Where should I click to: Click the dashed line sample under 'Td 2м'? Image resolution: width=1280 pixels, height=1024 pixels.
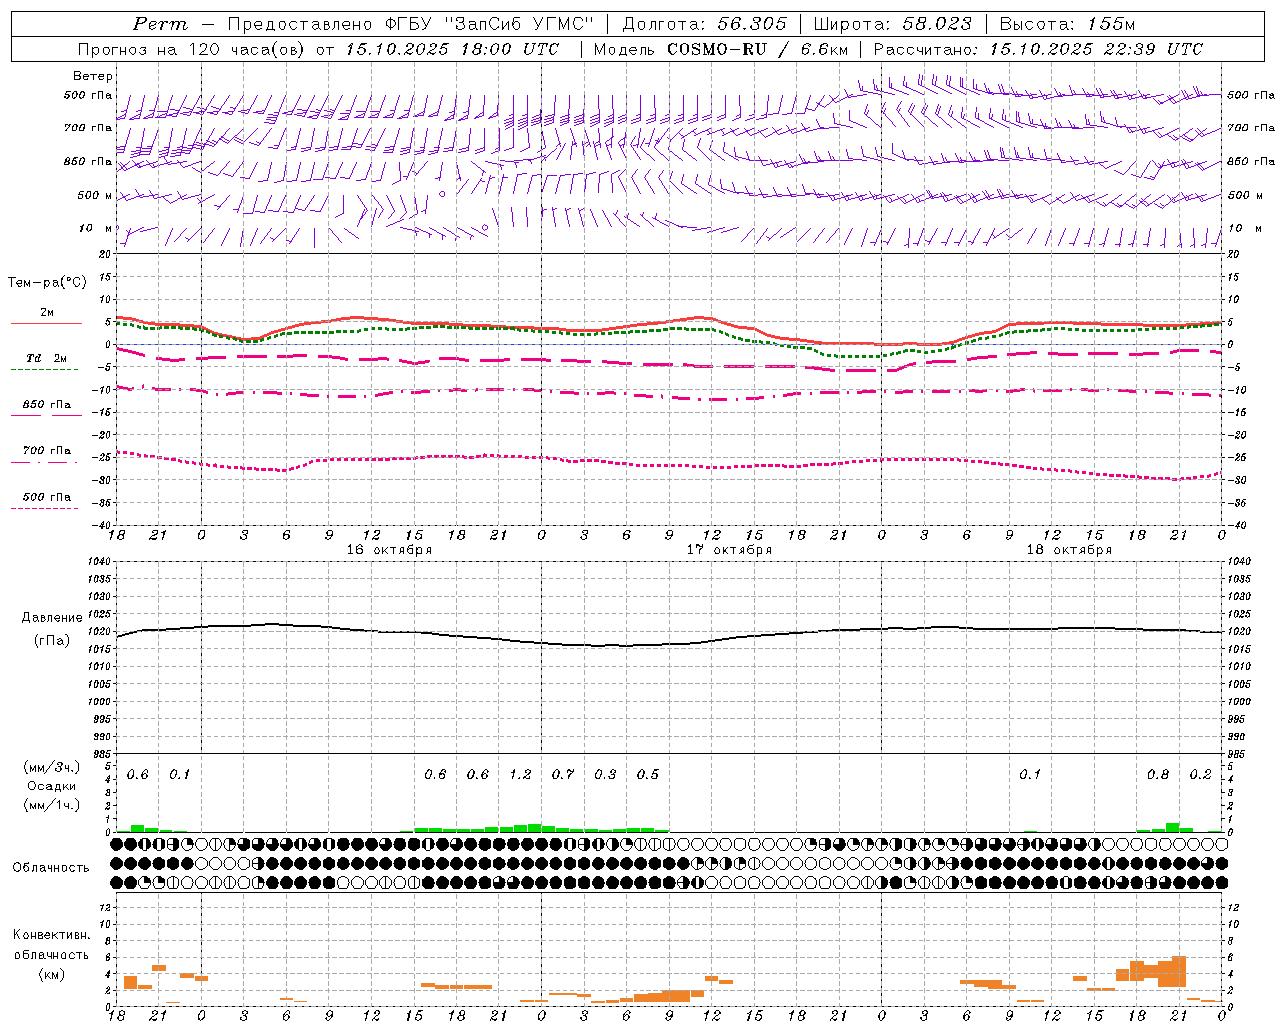pyautogui.click(x=44, y=370)
